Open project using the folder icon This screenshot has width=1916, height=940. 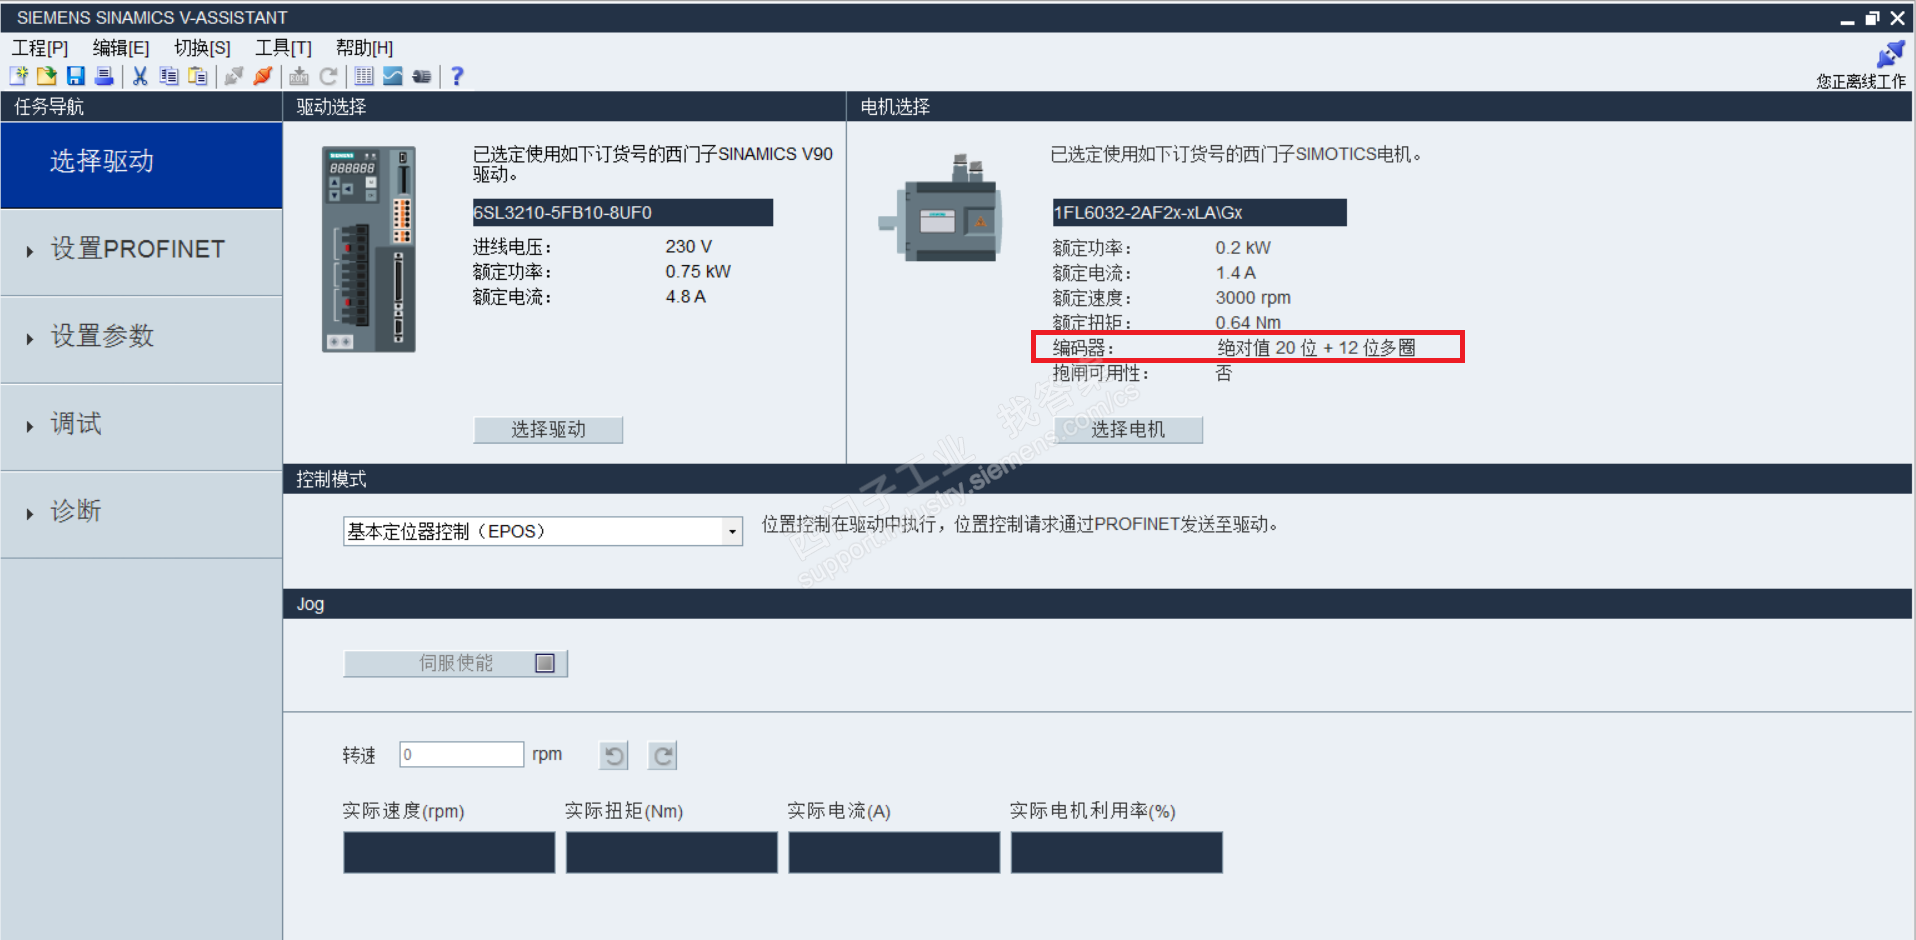click(x=47, y=76)
